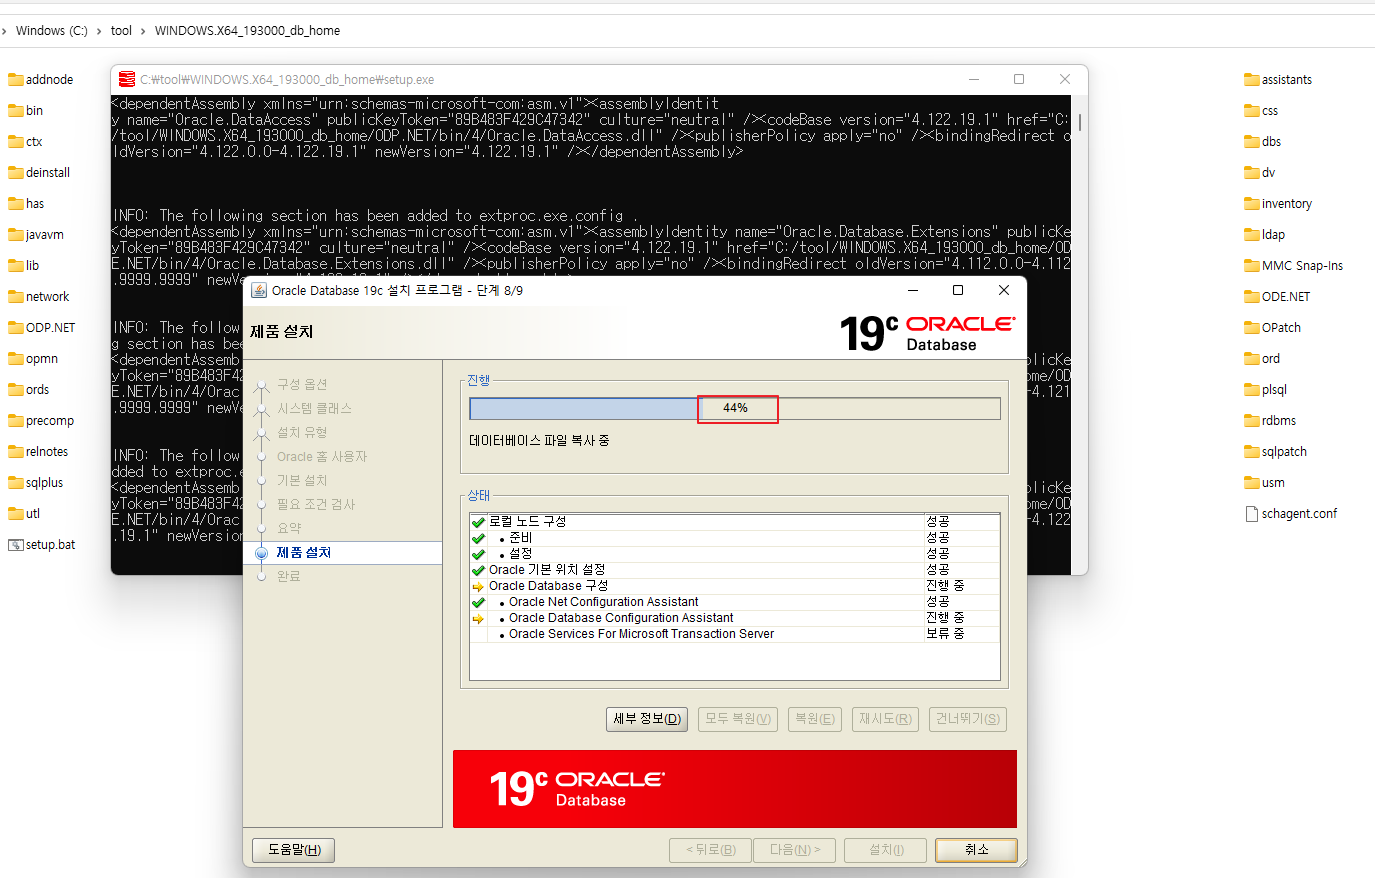The image size is (1375, 878).
Task: Select the 구성 옵션 step in sidebar
Action: pyautogui.click(x=302, y=385)
